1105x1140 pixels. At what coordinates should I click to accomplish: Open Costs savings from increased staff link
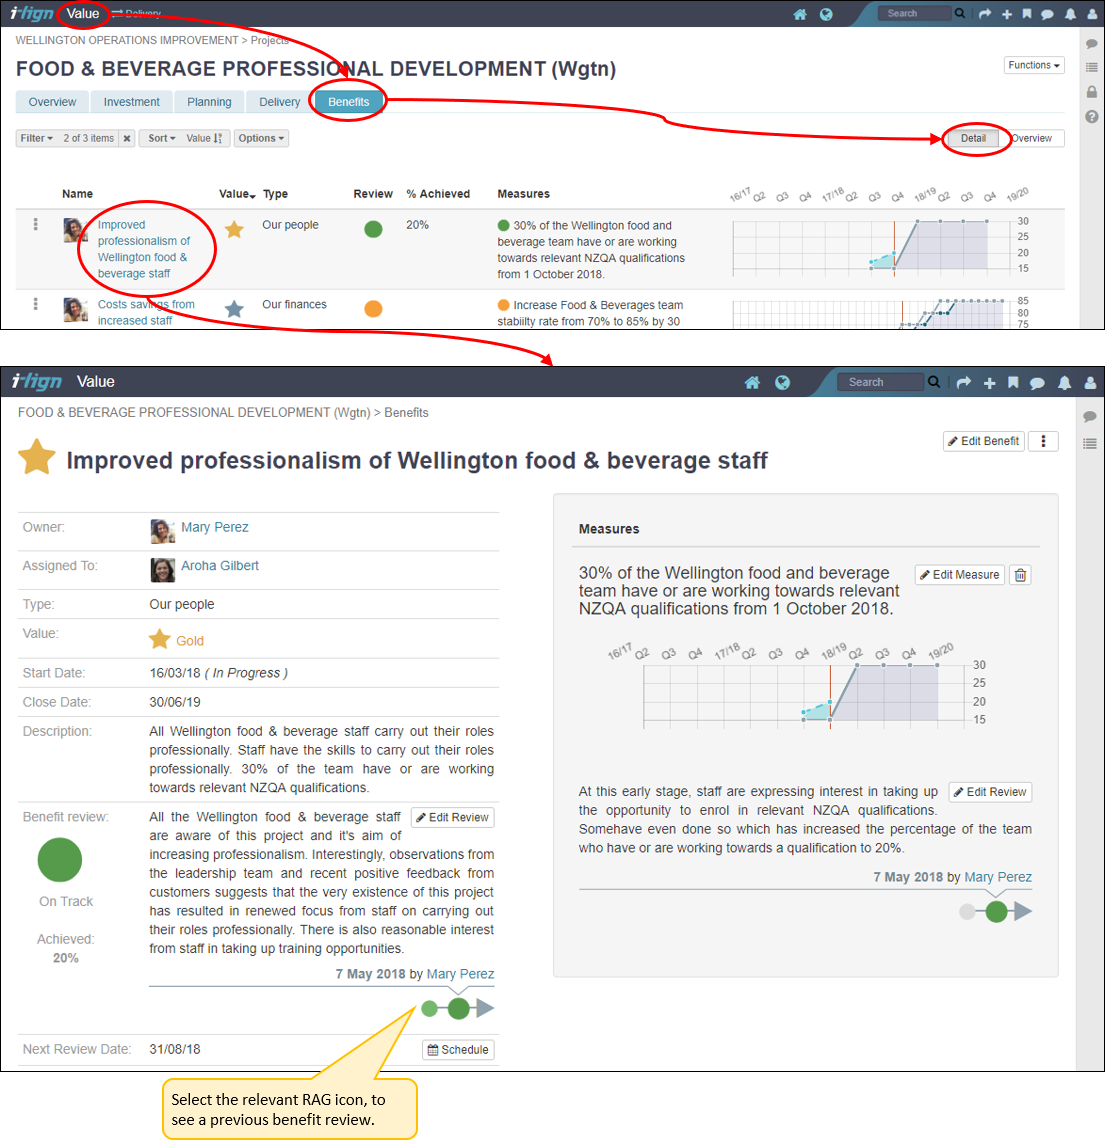click(146, 313)
